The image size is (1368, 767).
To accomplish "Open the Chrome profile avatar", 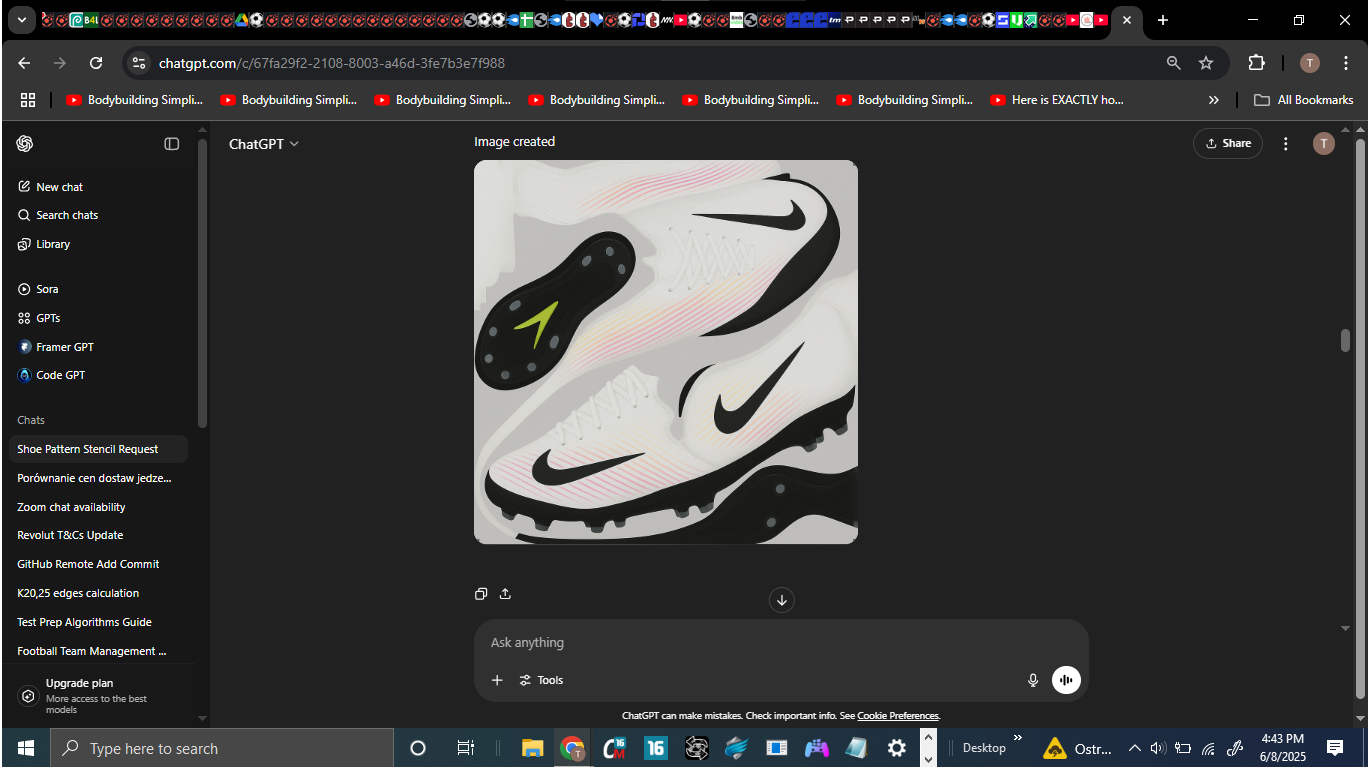I will coord(1310,63).
